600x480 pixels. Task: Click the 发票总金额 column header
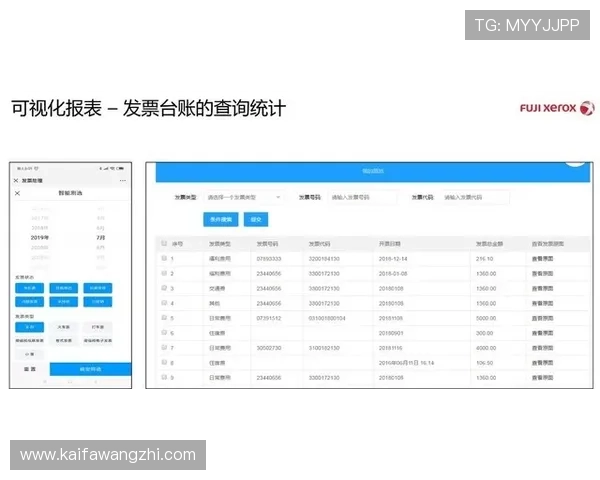(489, 244)
